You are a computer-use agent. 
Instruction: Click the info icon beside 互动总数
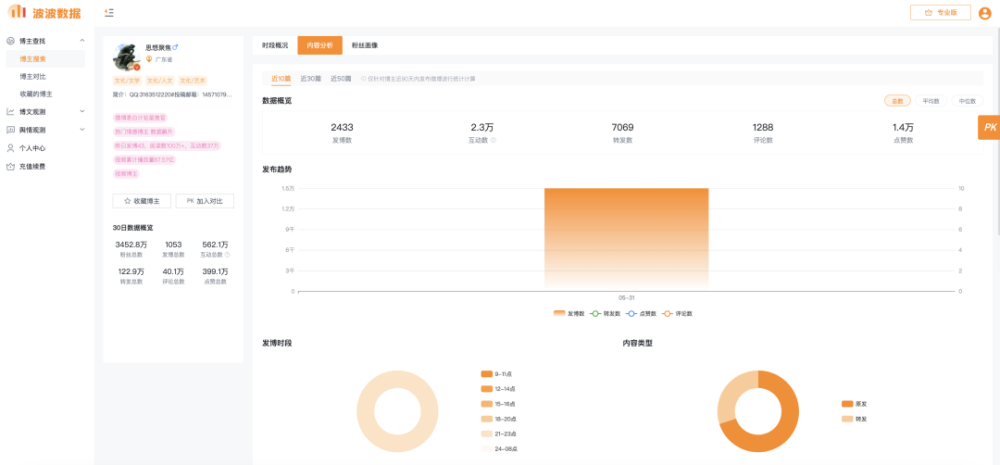[228, 255]
